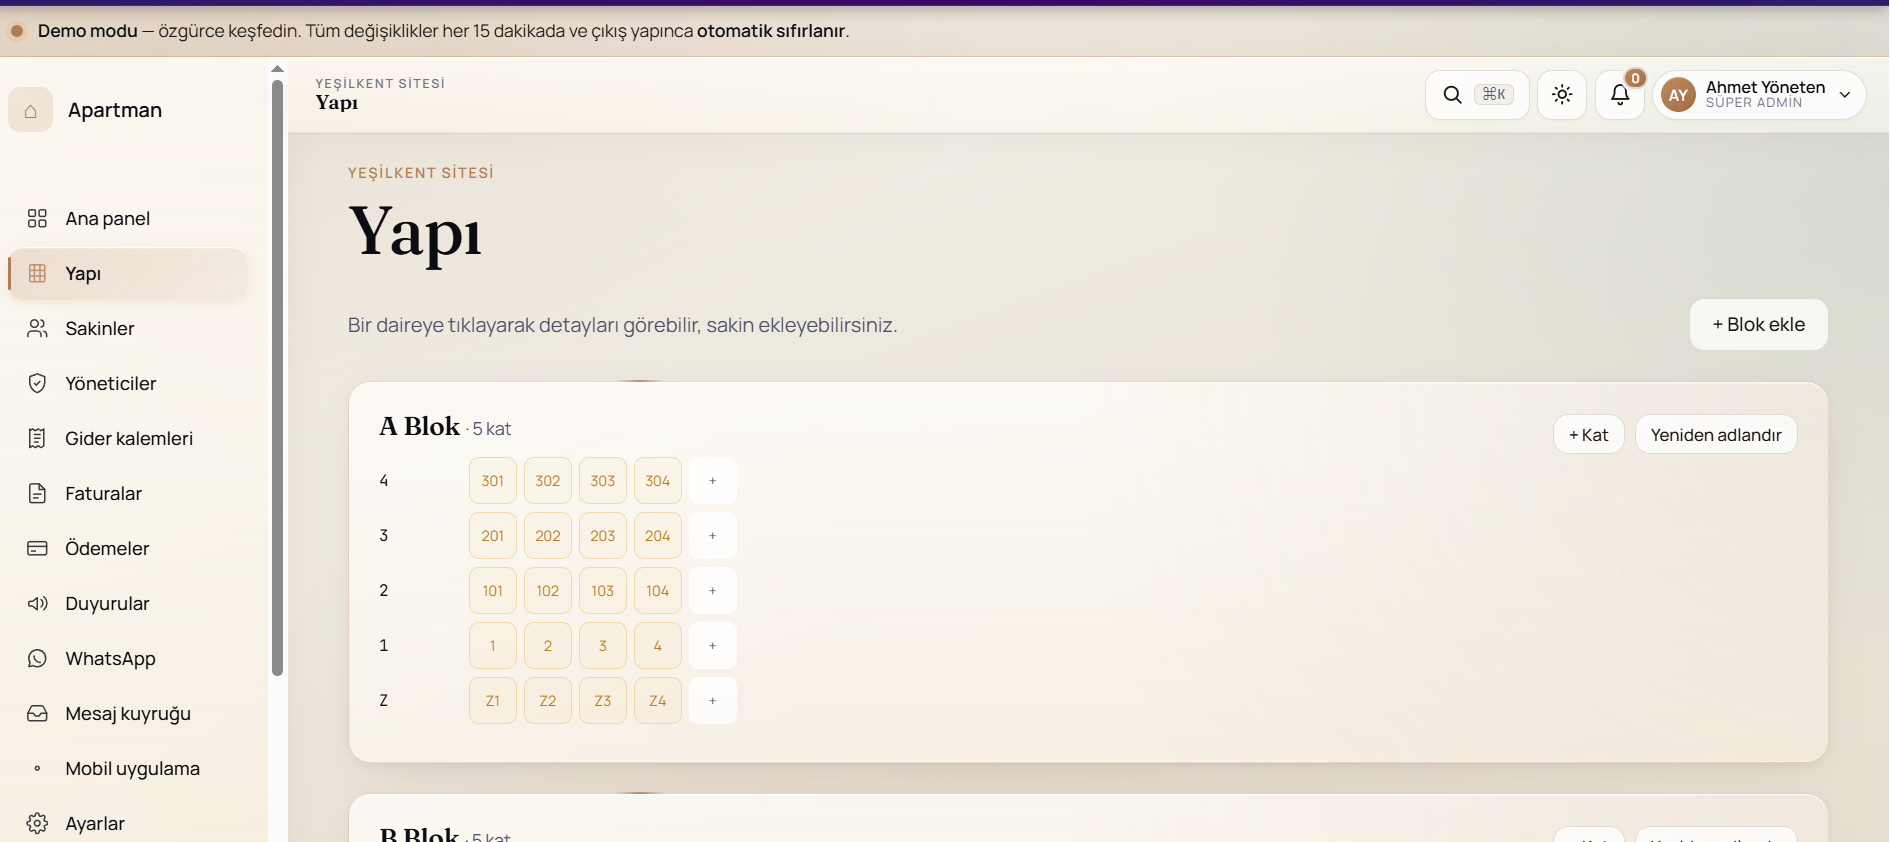Add apartment to floor 3 plus button

[713, 535]
